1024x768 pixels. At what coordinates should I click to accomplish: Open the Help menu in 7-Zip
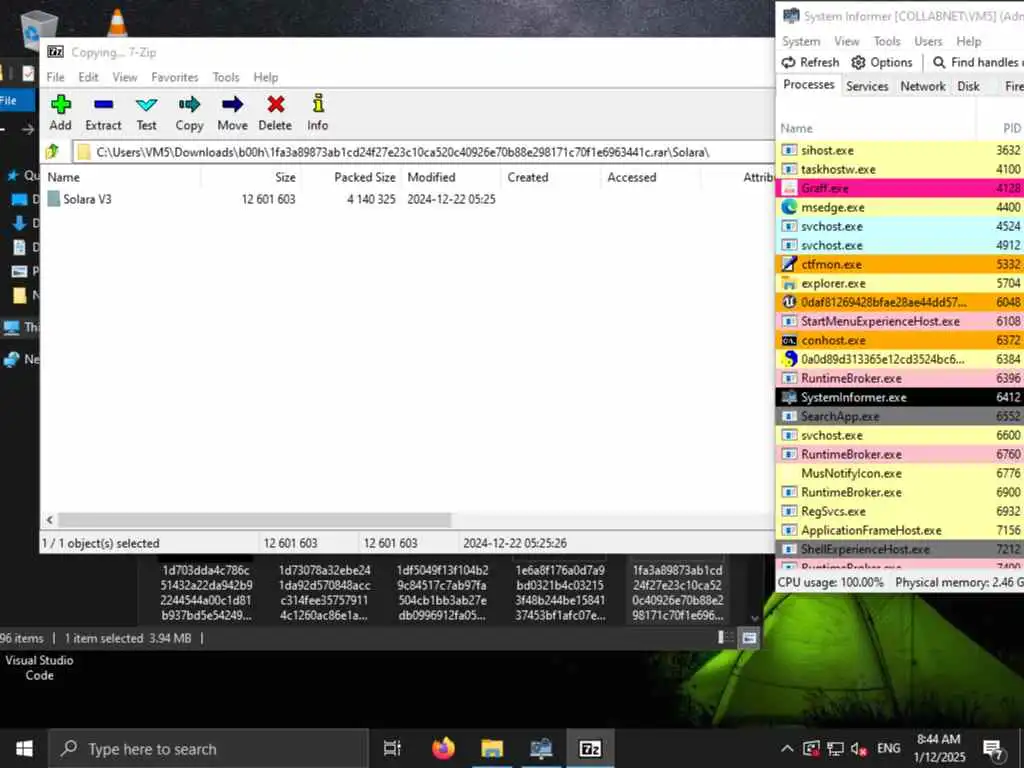pyautogui.click(x=266, y=77)
